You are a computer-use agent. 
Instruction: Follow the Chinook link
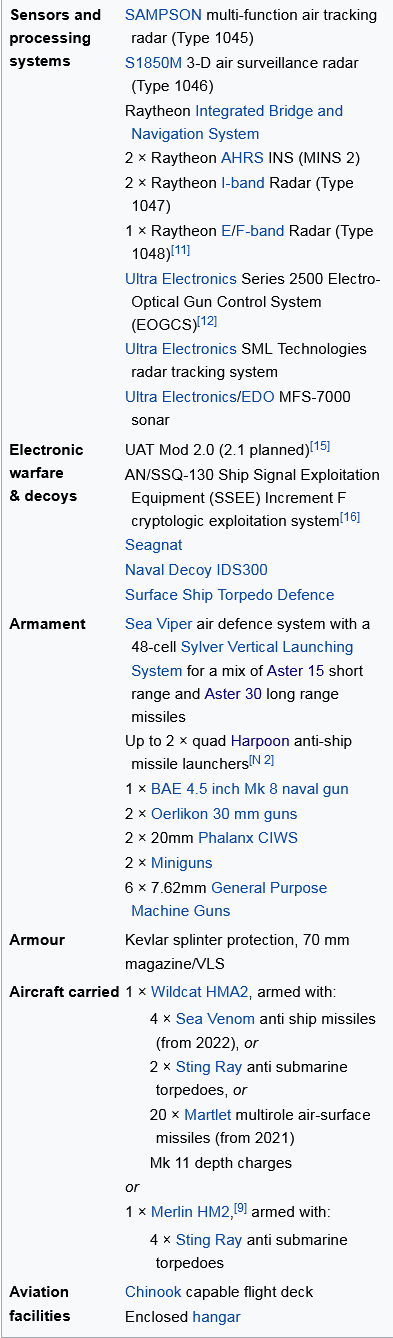[153, 1292]
